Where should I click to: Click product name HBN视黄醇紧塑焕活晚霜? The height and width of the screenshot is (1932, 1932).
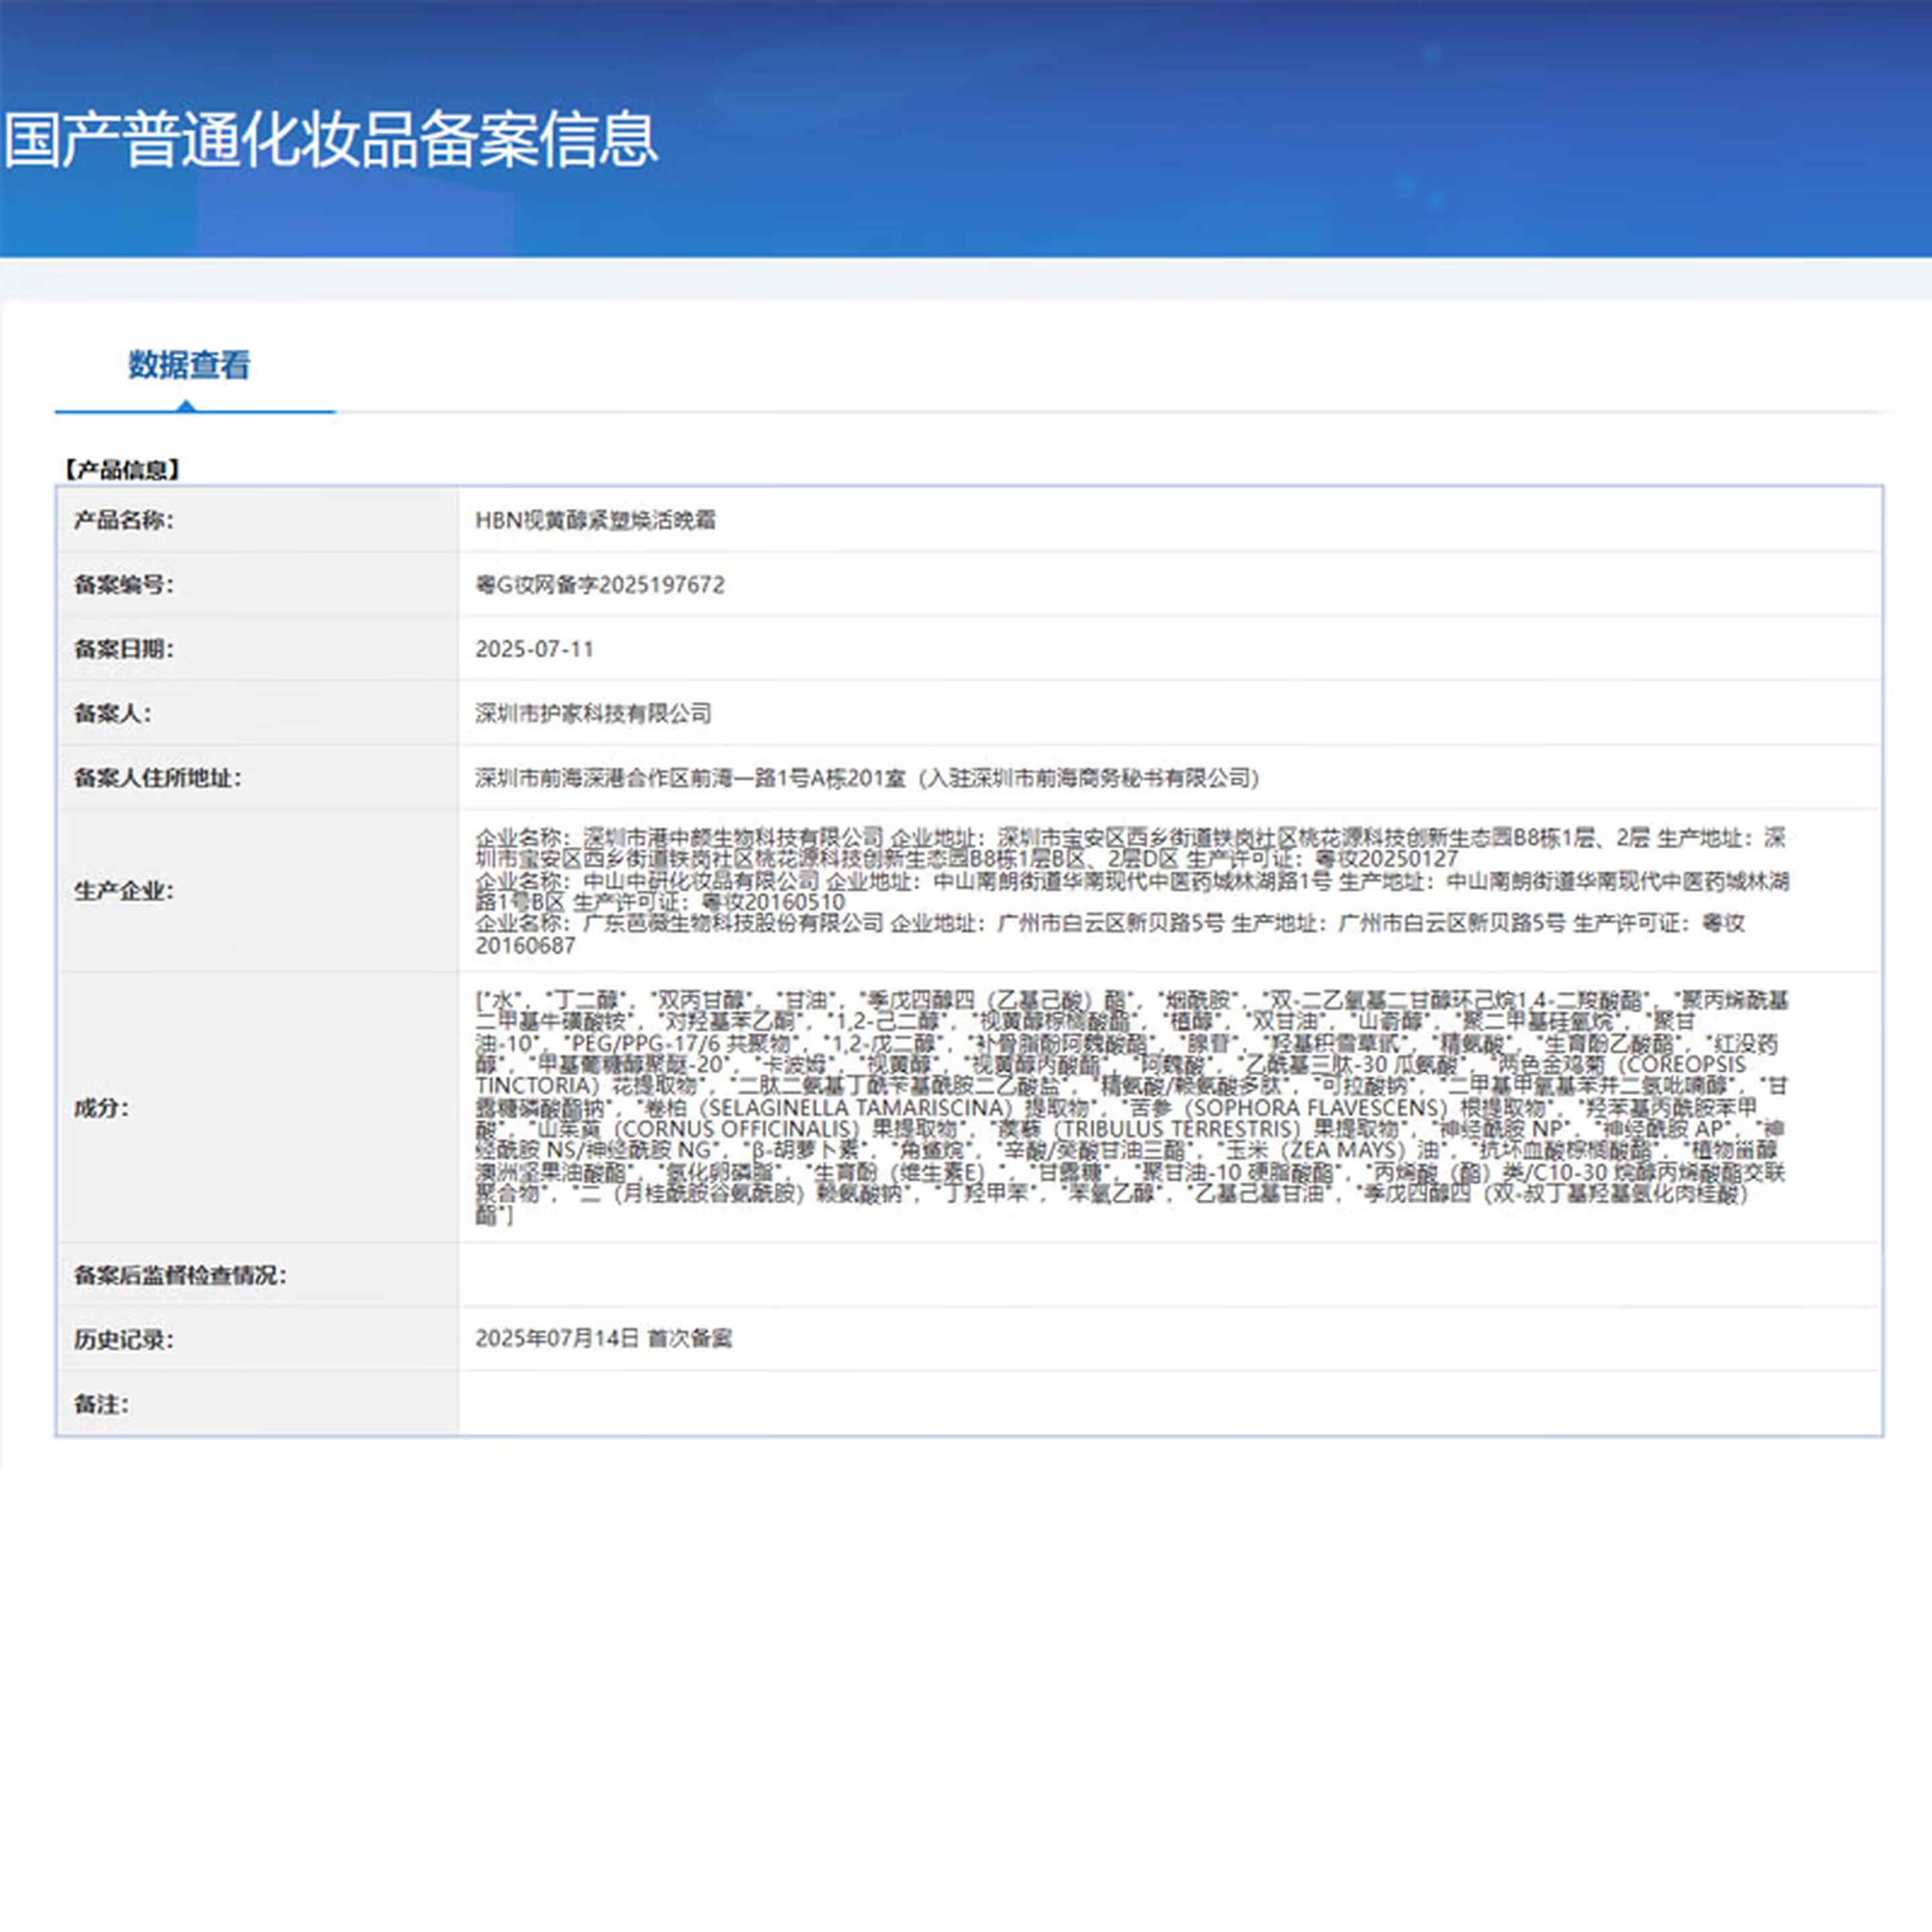coord(595,520)
